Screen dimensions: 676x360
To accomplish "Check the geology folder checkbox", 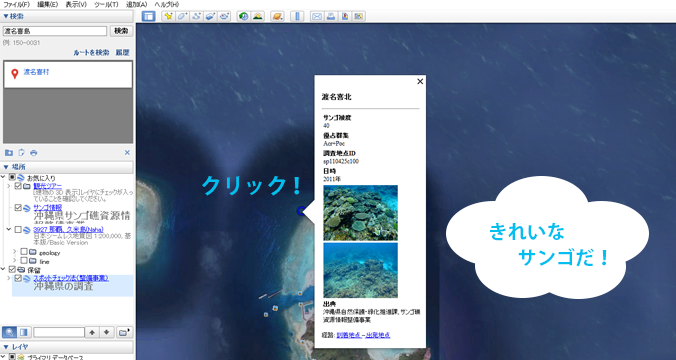I will click(x=24, y=252).
